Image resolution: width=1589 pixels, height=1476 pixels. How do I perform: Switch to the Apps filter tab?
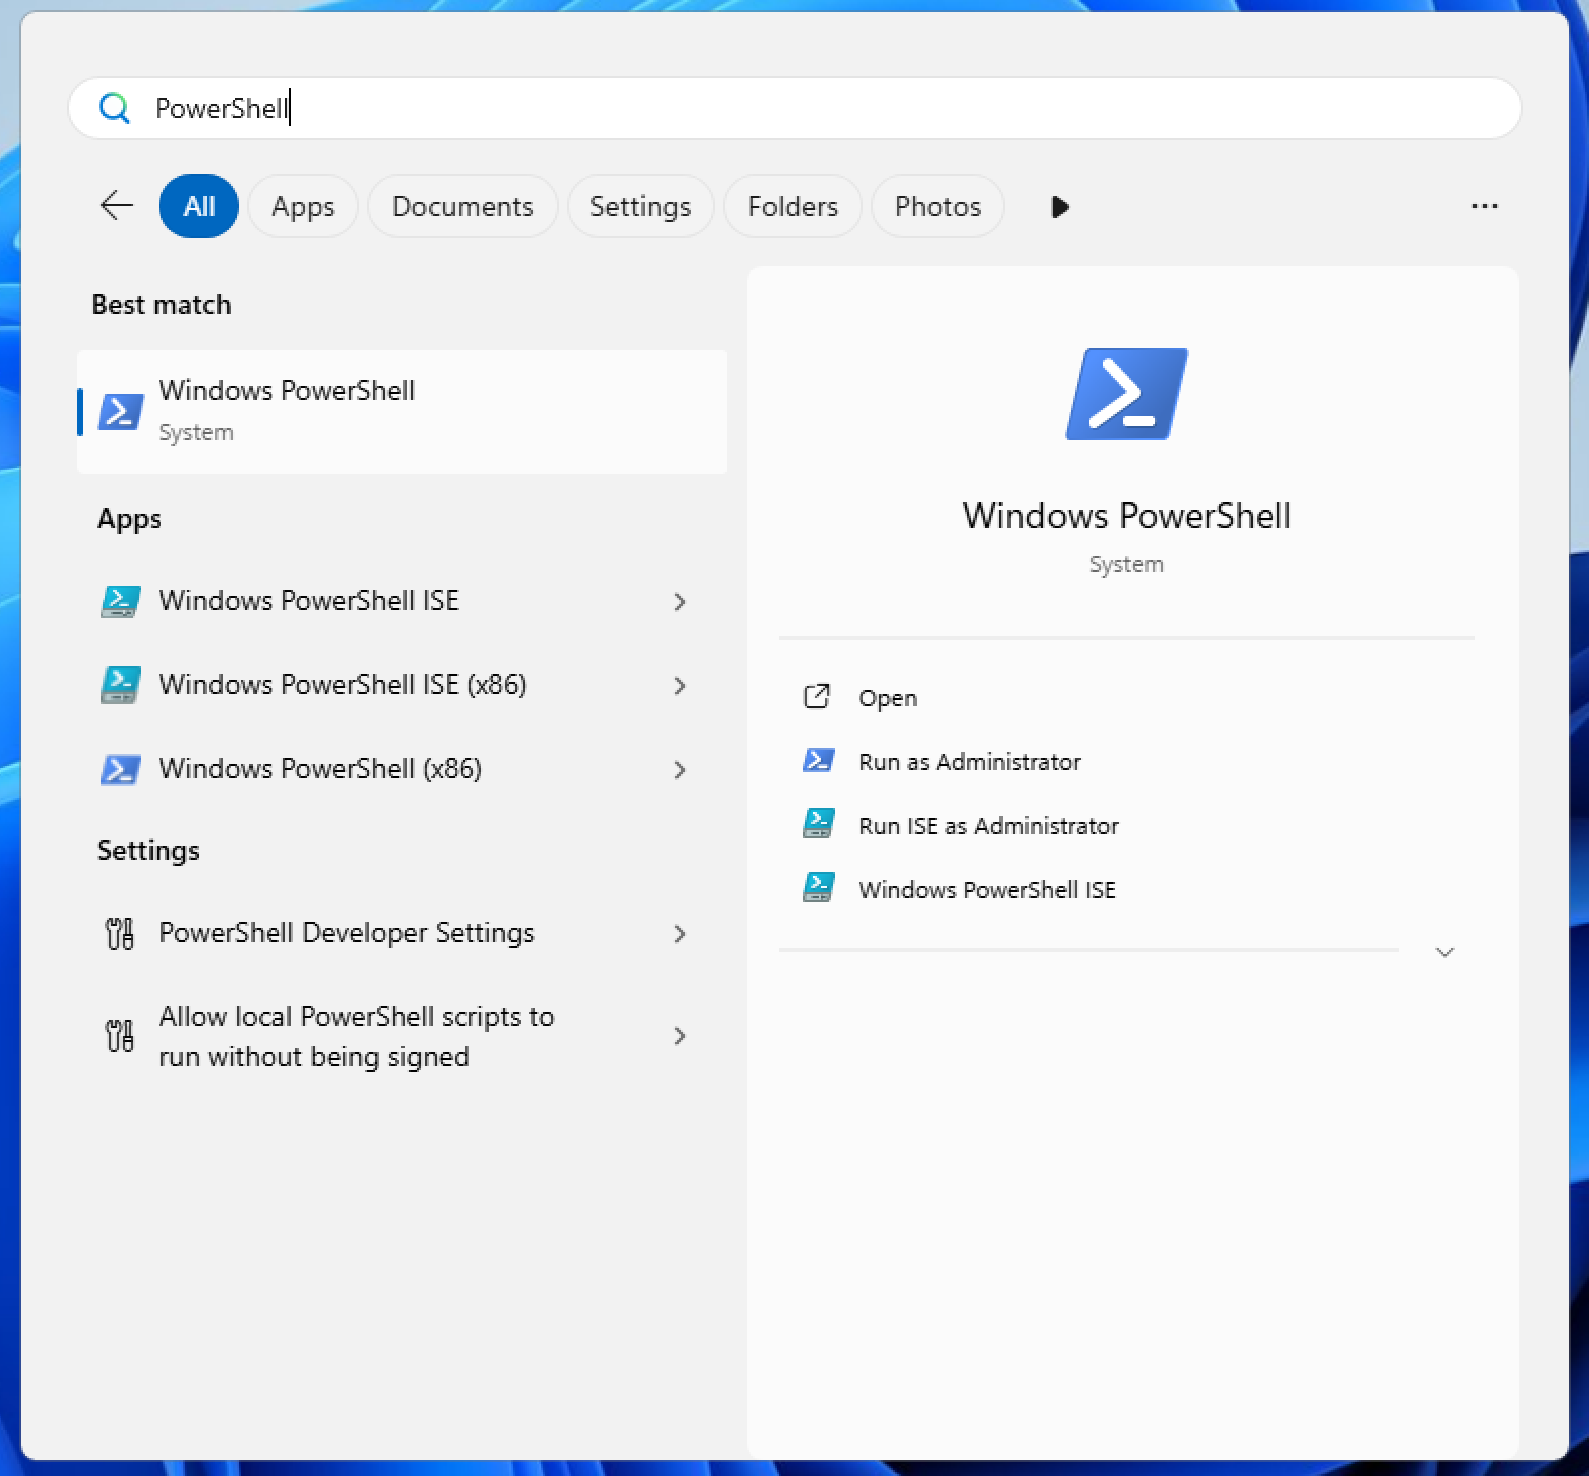pyautogui.click(x=303, y=206)
